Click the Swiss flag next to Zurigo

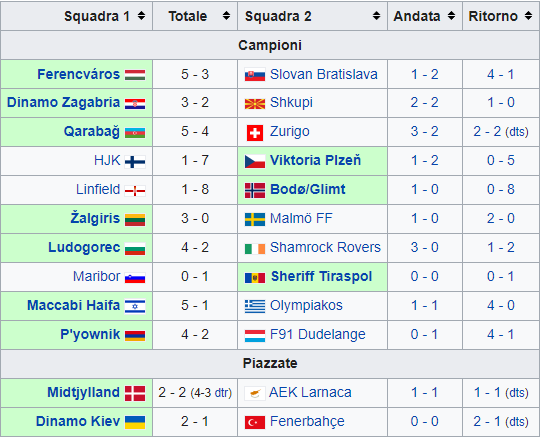coord(255,133)
